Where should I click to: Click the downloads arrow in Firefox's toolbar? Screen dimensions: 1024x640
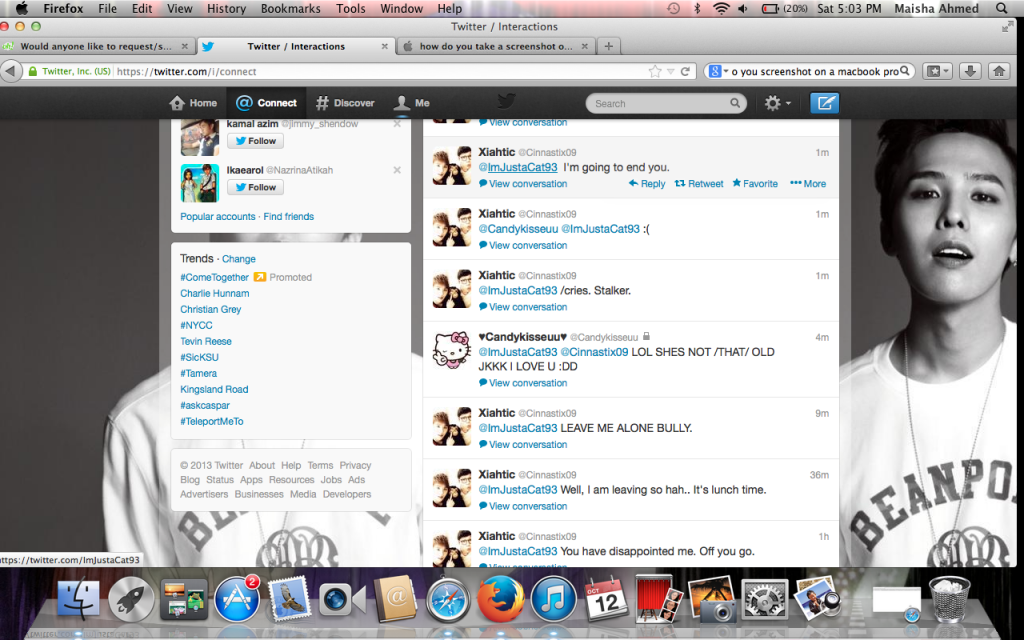(x=969, y=71)
